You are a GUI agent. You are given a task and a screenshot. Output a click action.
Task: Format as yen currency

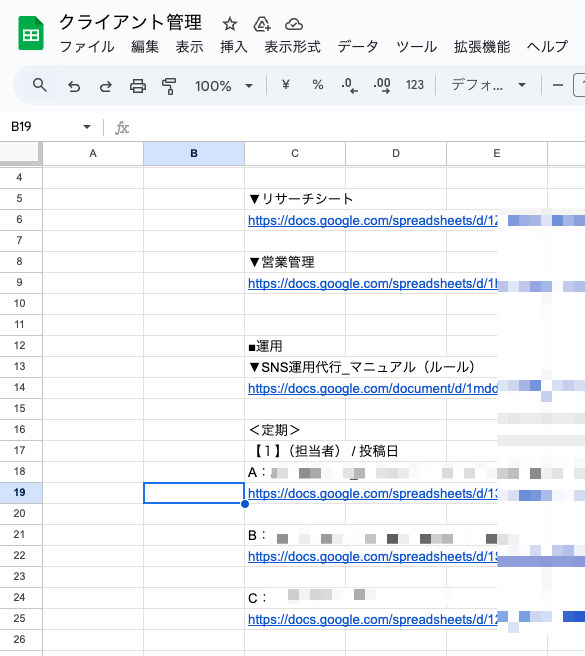click(x=285, y=85)
